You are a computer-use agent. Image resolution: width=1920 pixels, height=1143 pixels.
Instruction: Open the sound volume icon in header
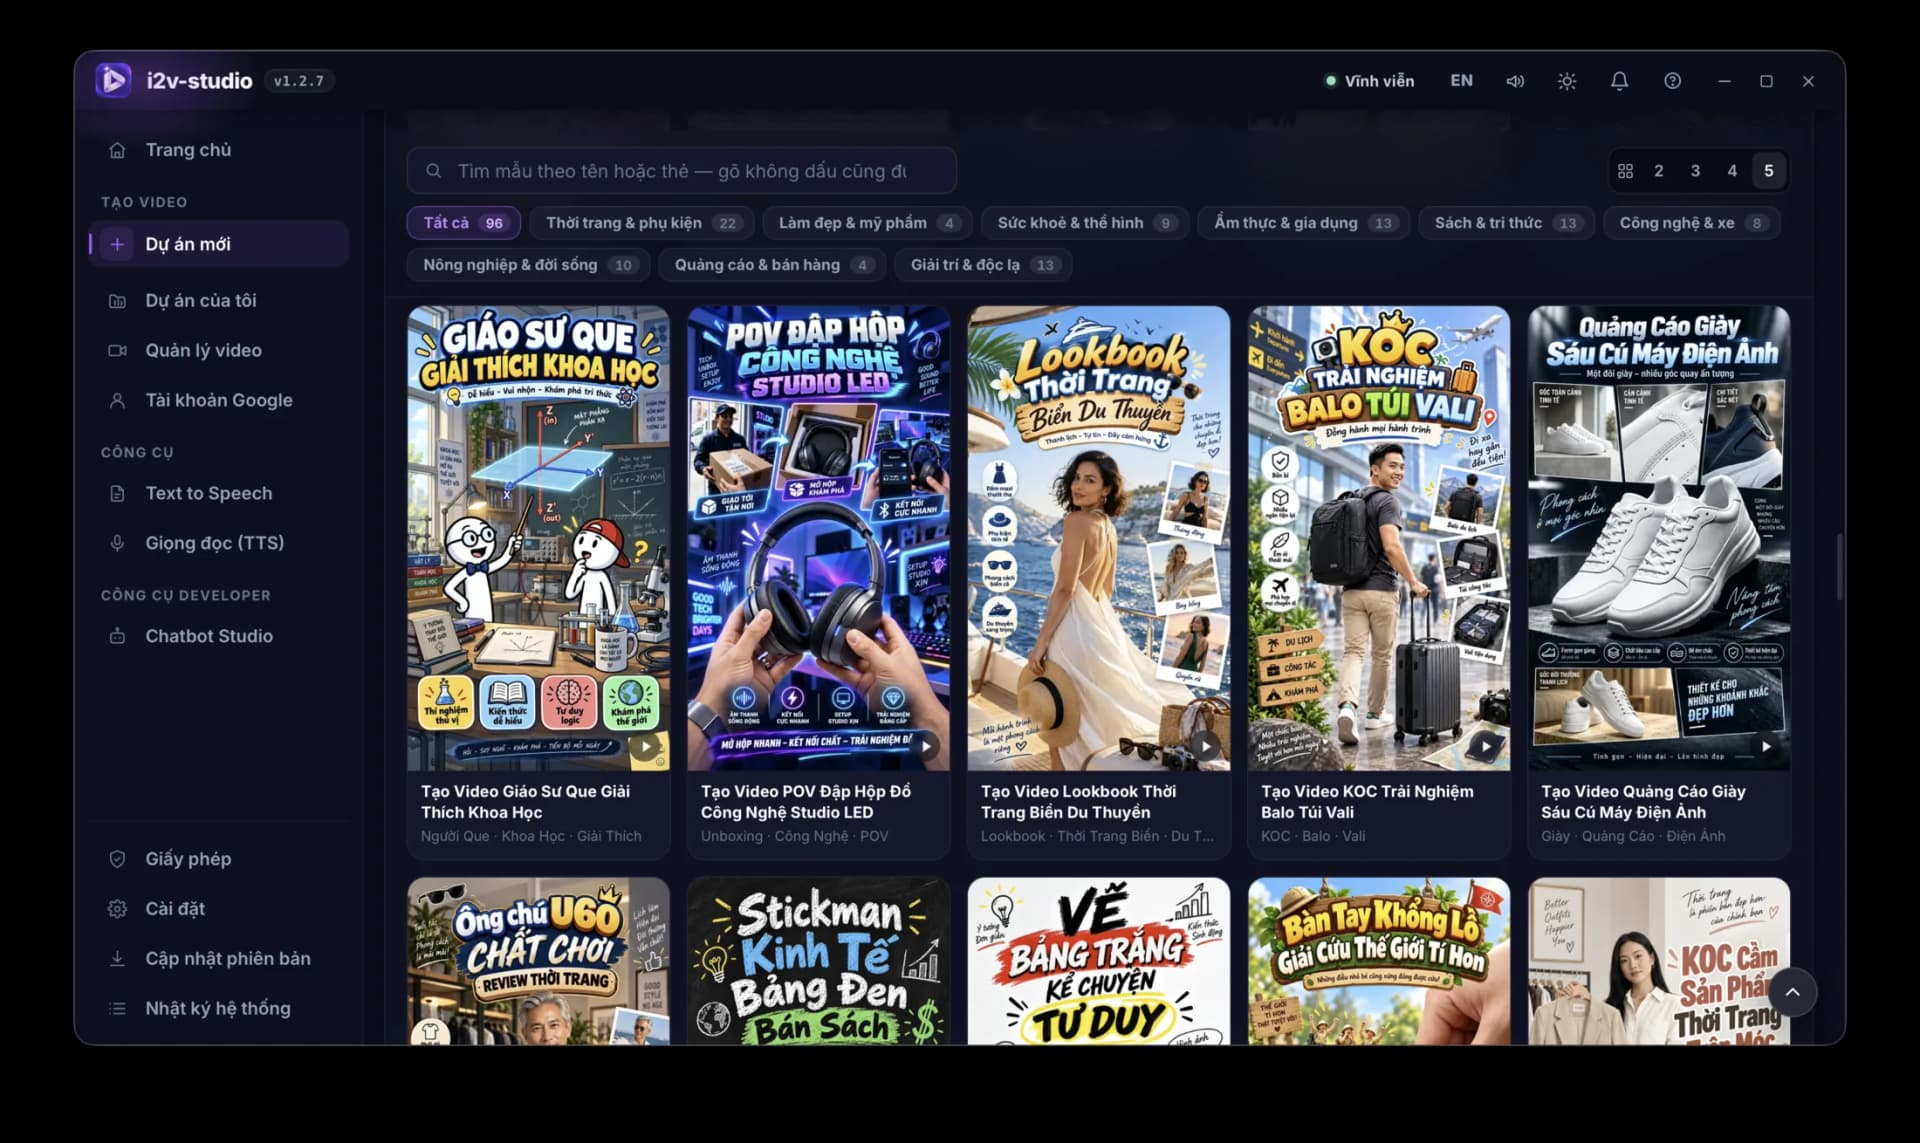[x=1515, y=81]
